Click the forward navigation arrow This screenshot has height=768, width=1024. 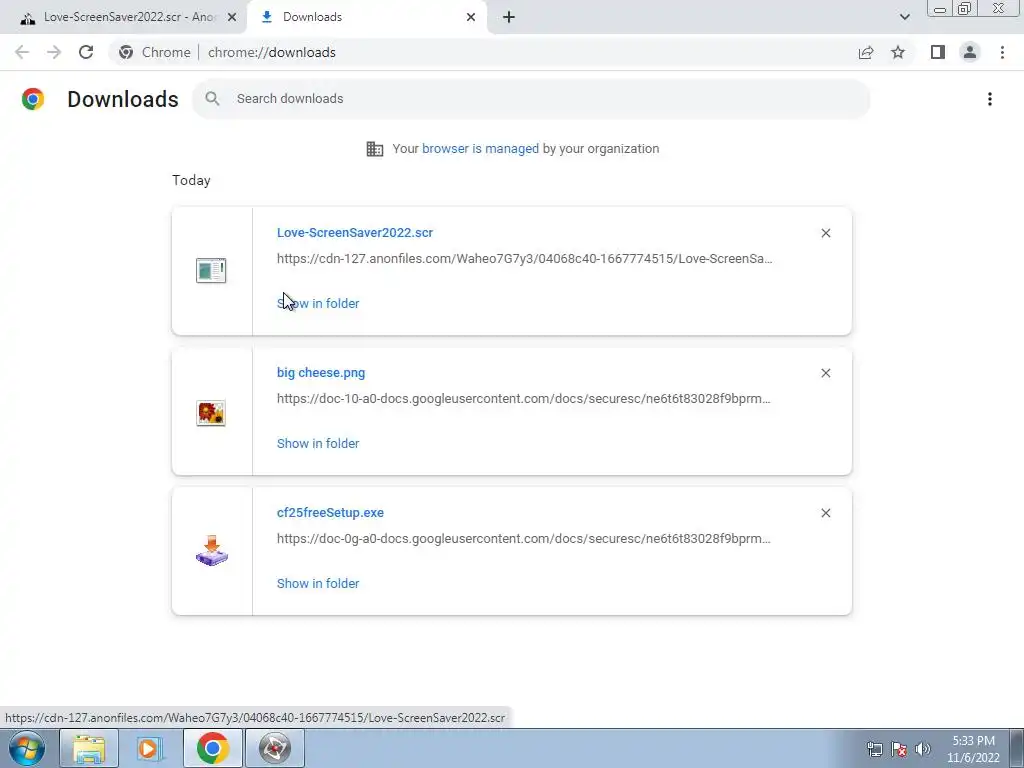pyautogui.click(x=54, y=52)
